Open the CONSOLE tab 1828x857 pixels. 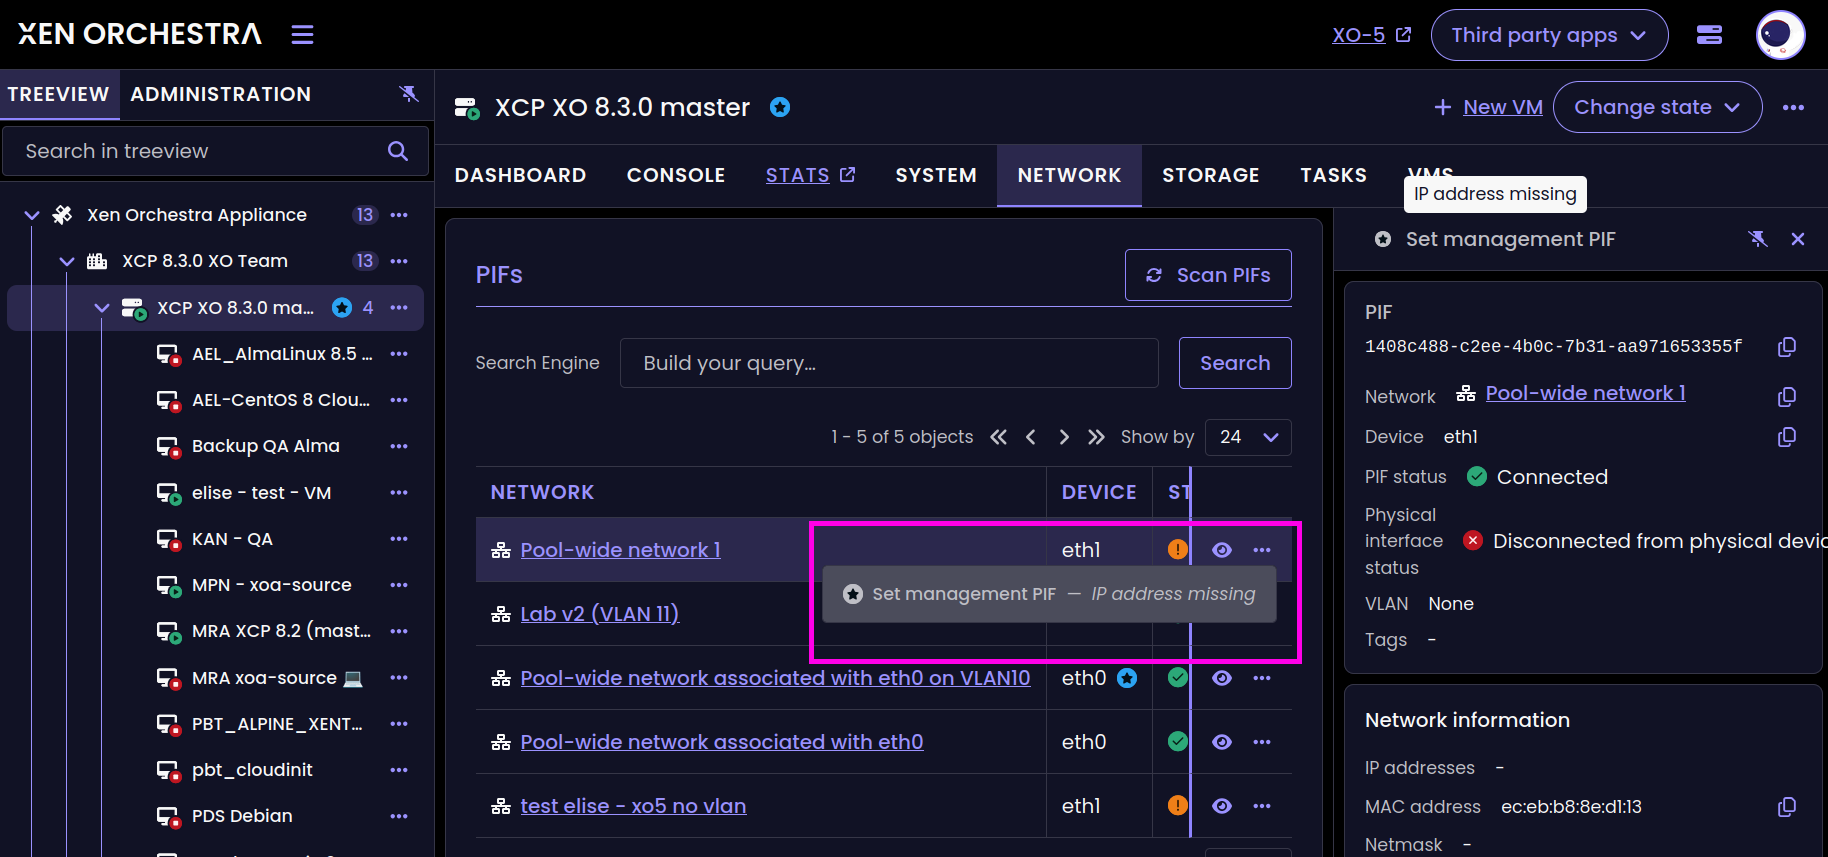(x=676, y=175)
